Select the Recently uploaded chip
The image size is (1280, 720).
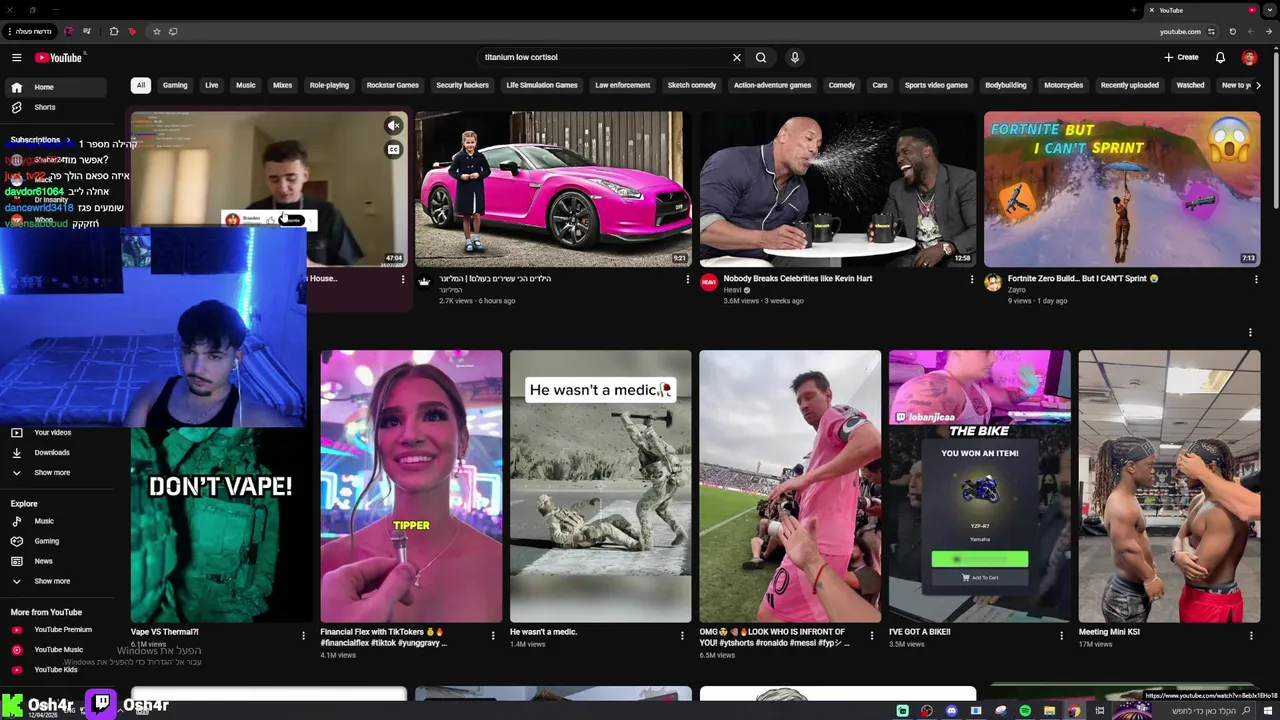coord(1130,85)
